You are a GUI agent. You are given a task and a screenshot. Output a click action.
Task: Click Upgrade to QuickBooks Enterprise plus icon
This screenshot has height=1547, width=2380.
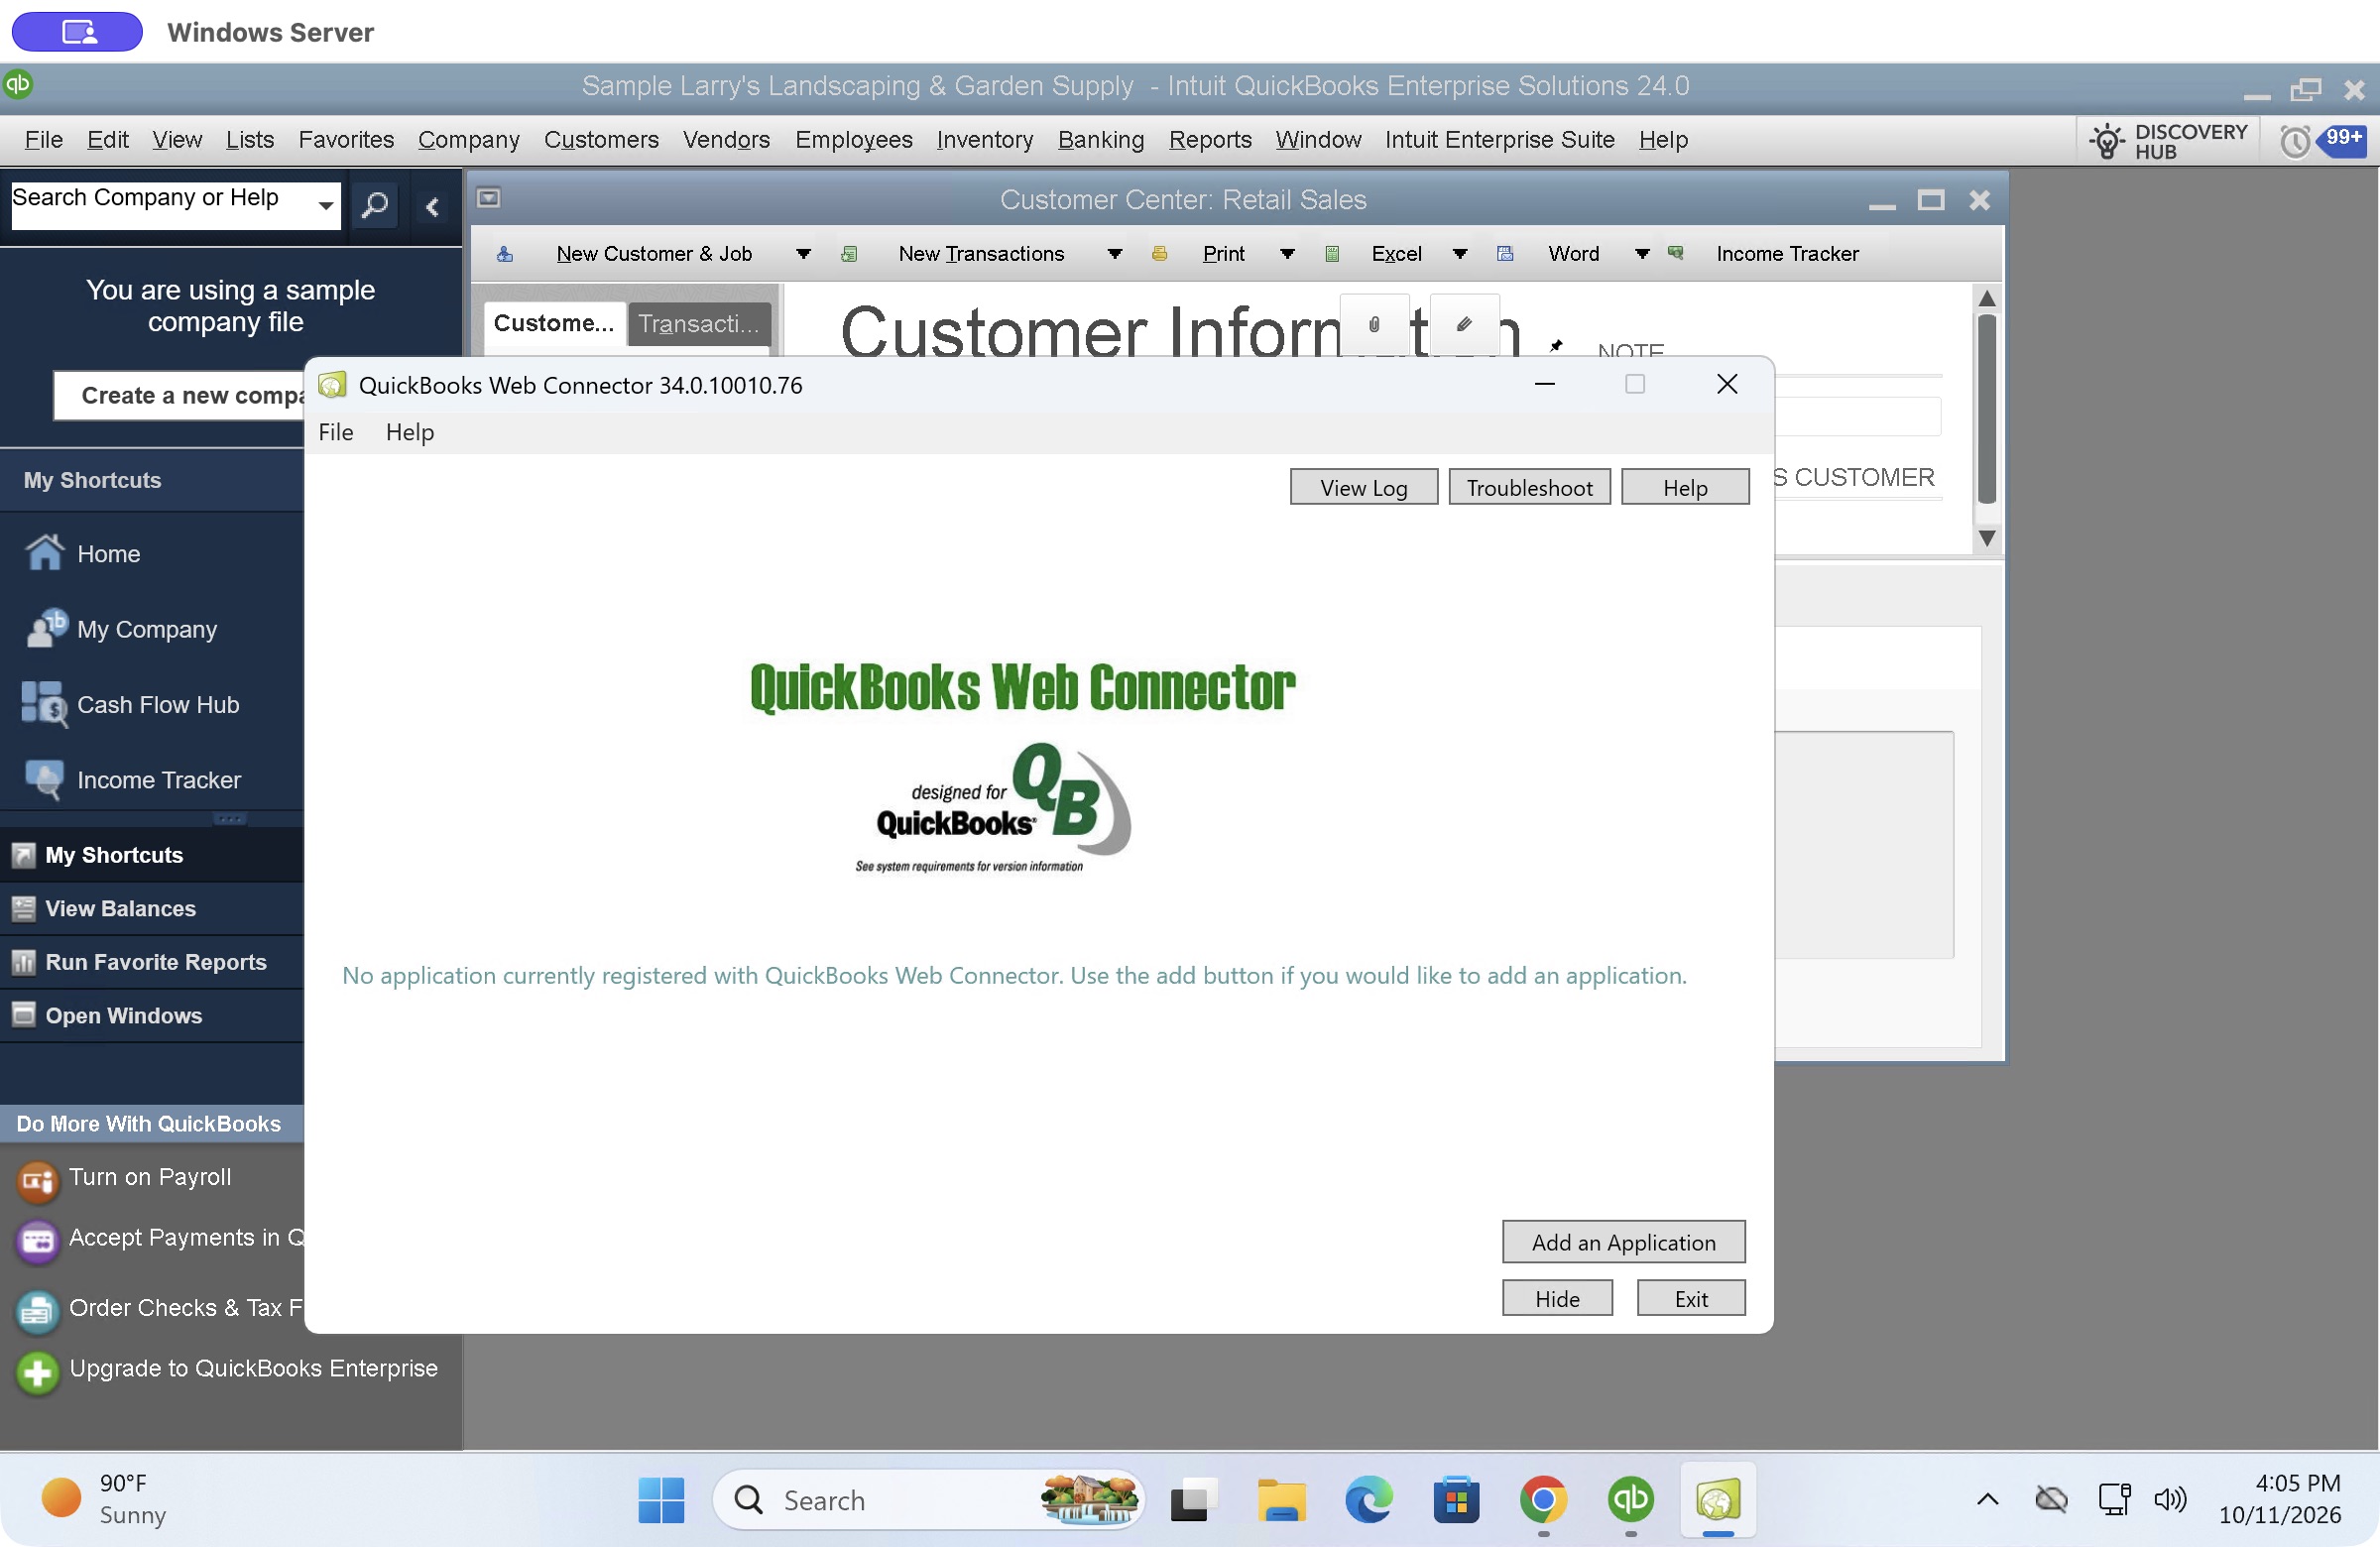(37, 1372)
